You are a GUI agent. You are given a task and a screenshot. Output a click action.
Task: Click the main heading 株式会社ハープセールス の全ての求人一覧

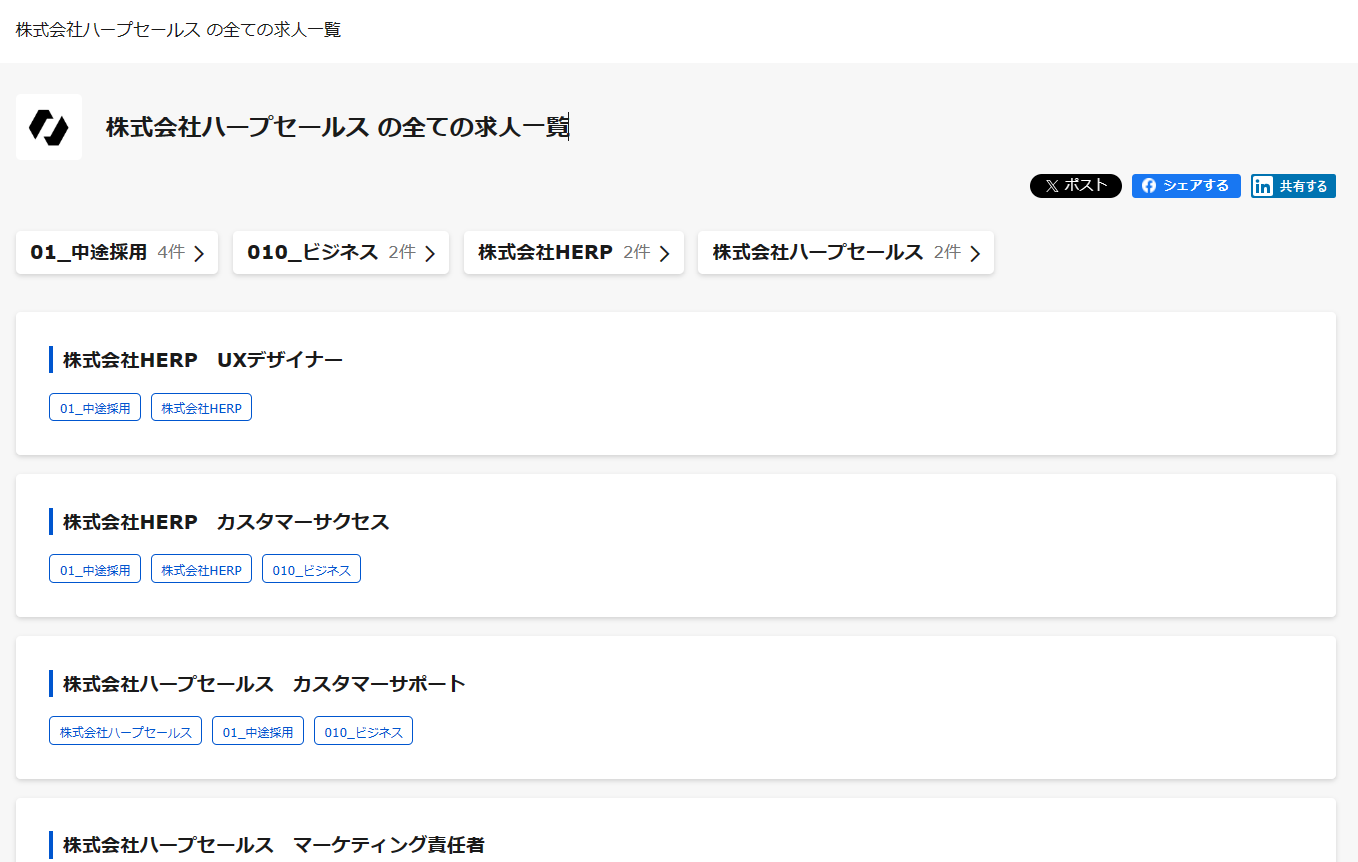(337, 128)
